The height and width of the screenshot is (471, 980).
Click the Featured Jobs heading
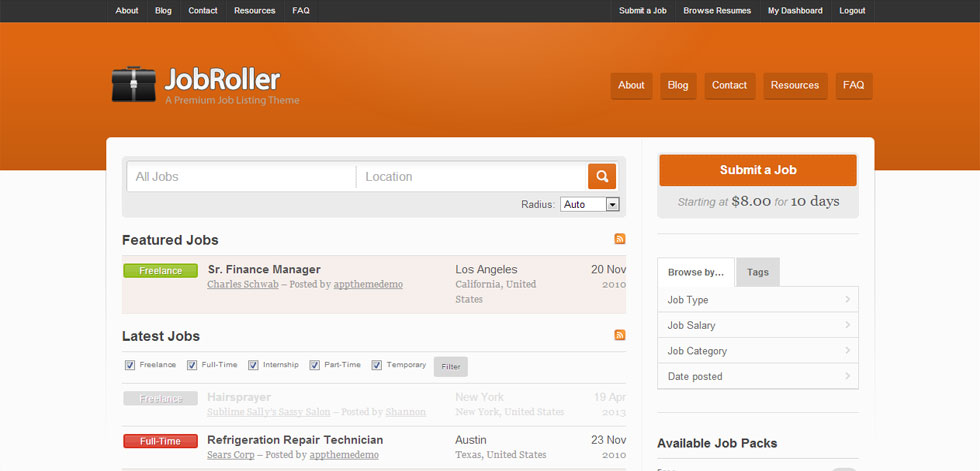pos(170,240)
